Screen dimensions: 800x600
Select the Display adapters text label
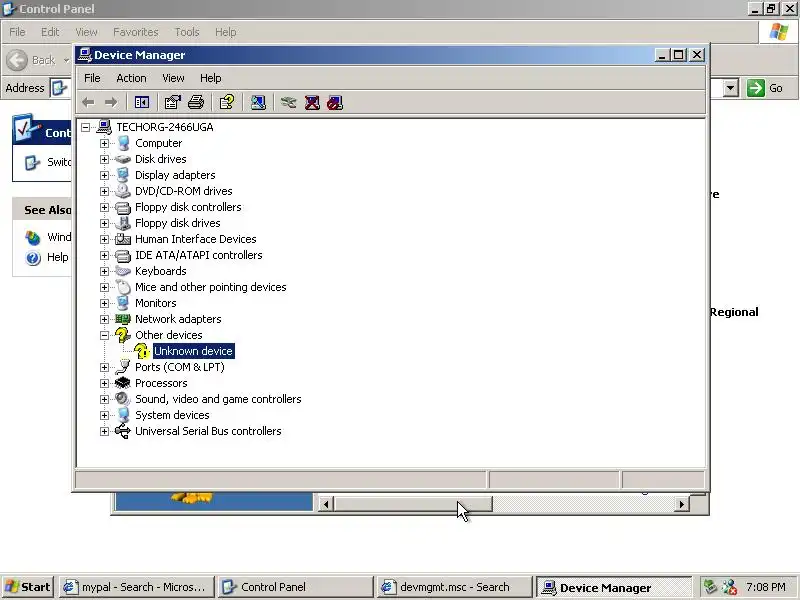tap(175, 175)
